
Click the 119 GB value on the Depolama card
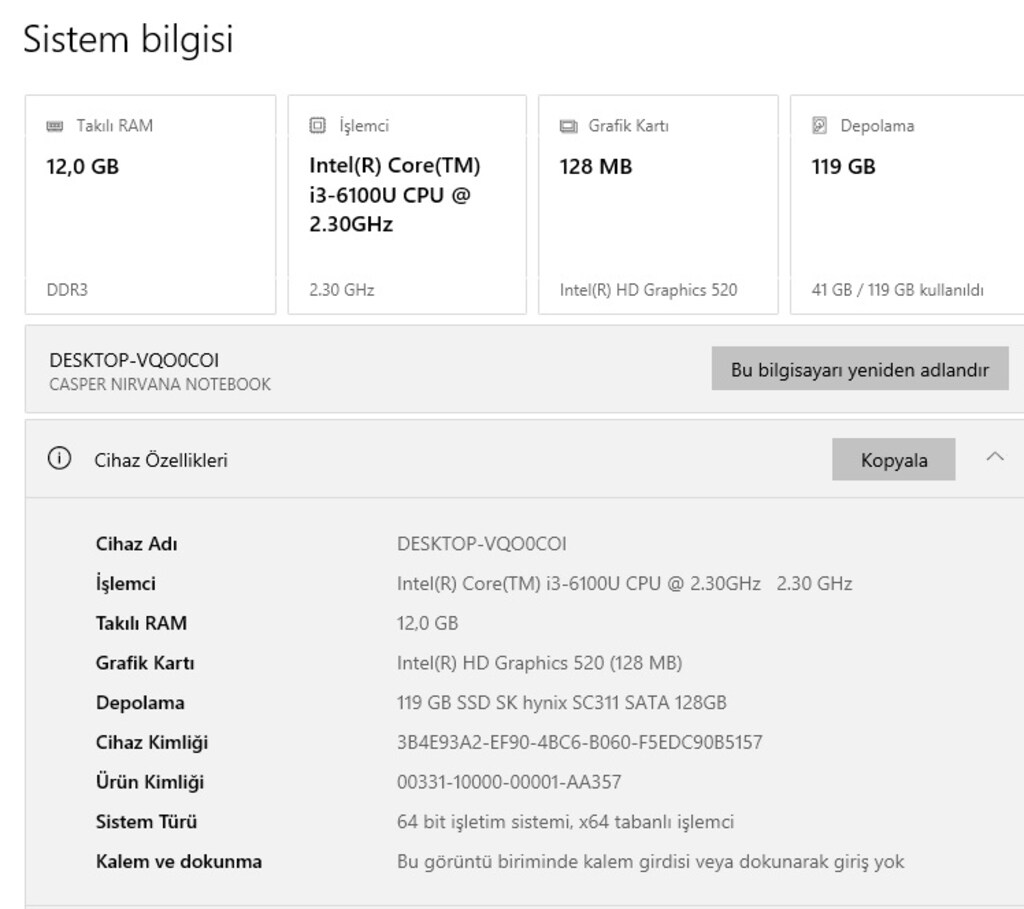(843, 167)
